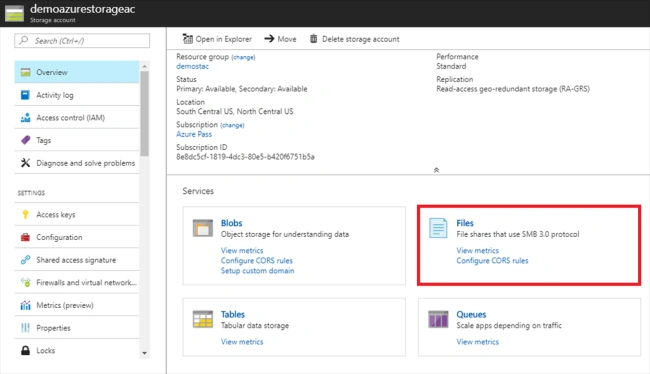Click the Move toolbar button
Viewport: 650px width, 374px height.
tap(280, 39)
